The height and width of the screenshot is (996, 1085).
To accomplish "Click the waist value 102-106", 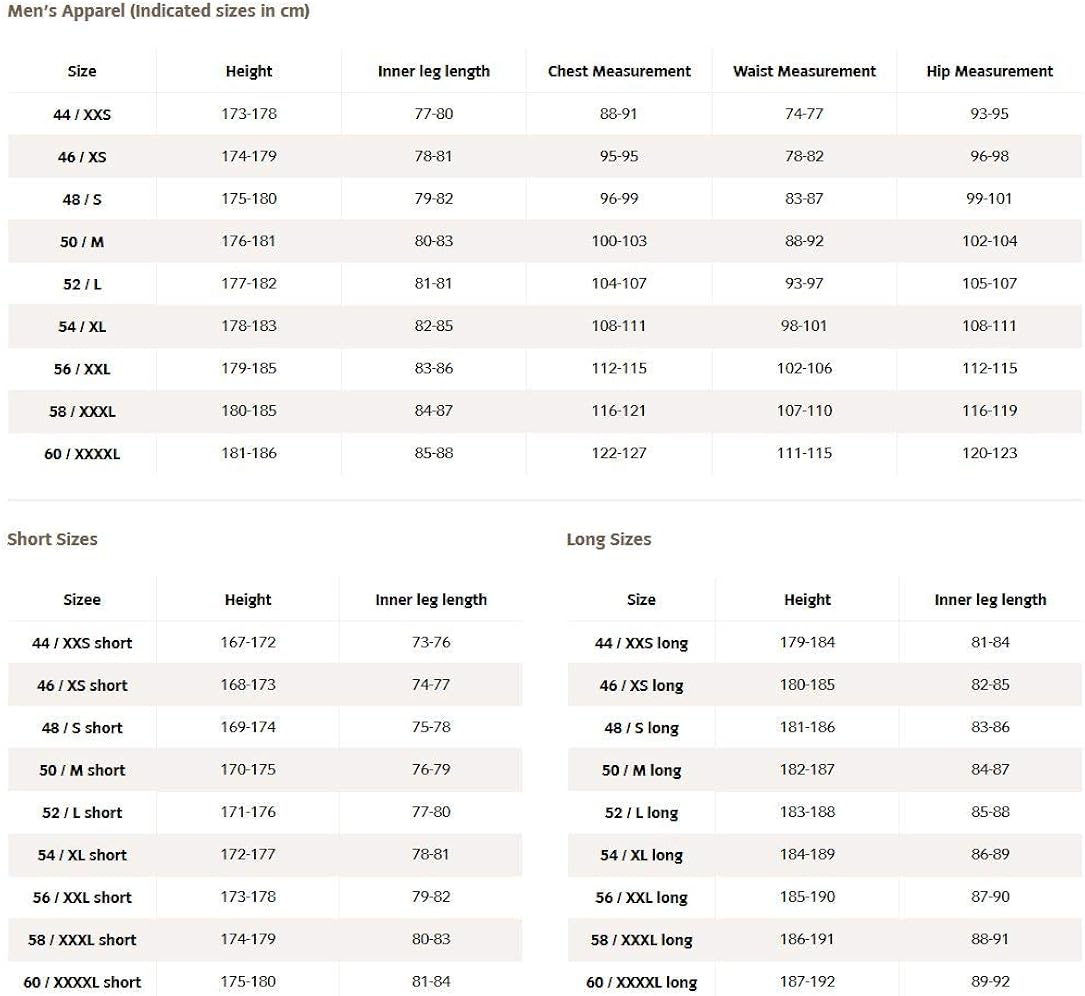I will click(804, 368).
